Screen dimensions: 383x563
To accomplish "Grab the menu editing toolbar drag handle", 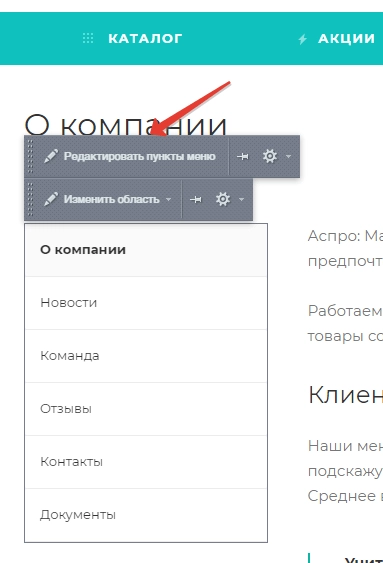I will pos(31,157).
